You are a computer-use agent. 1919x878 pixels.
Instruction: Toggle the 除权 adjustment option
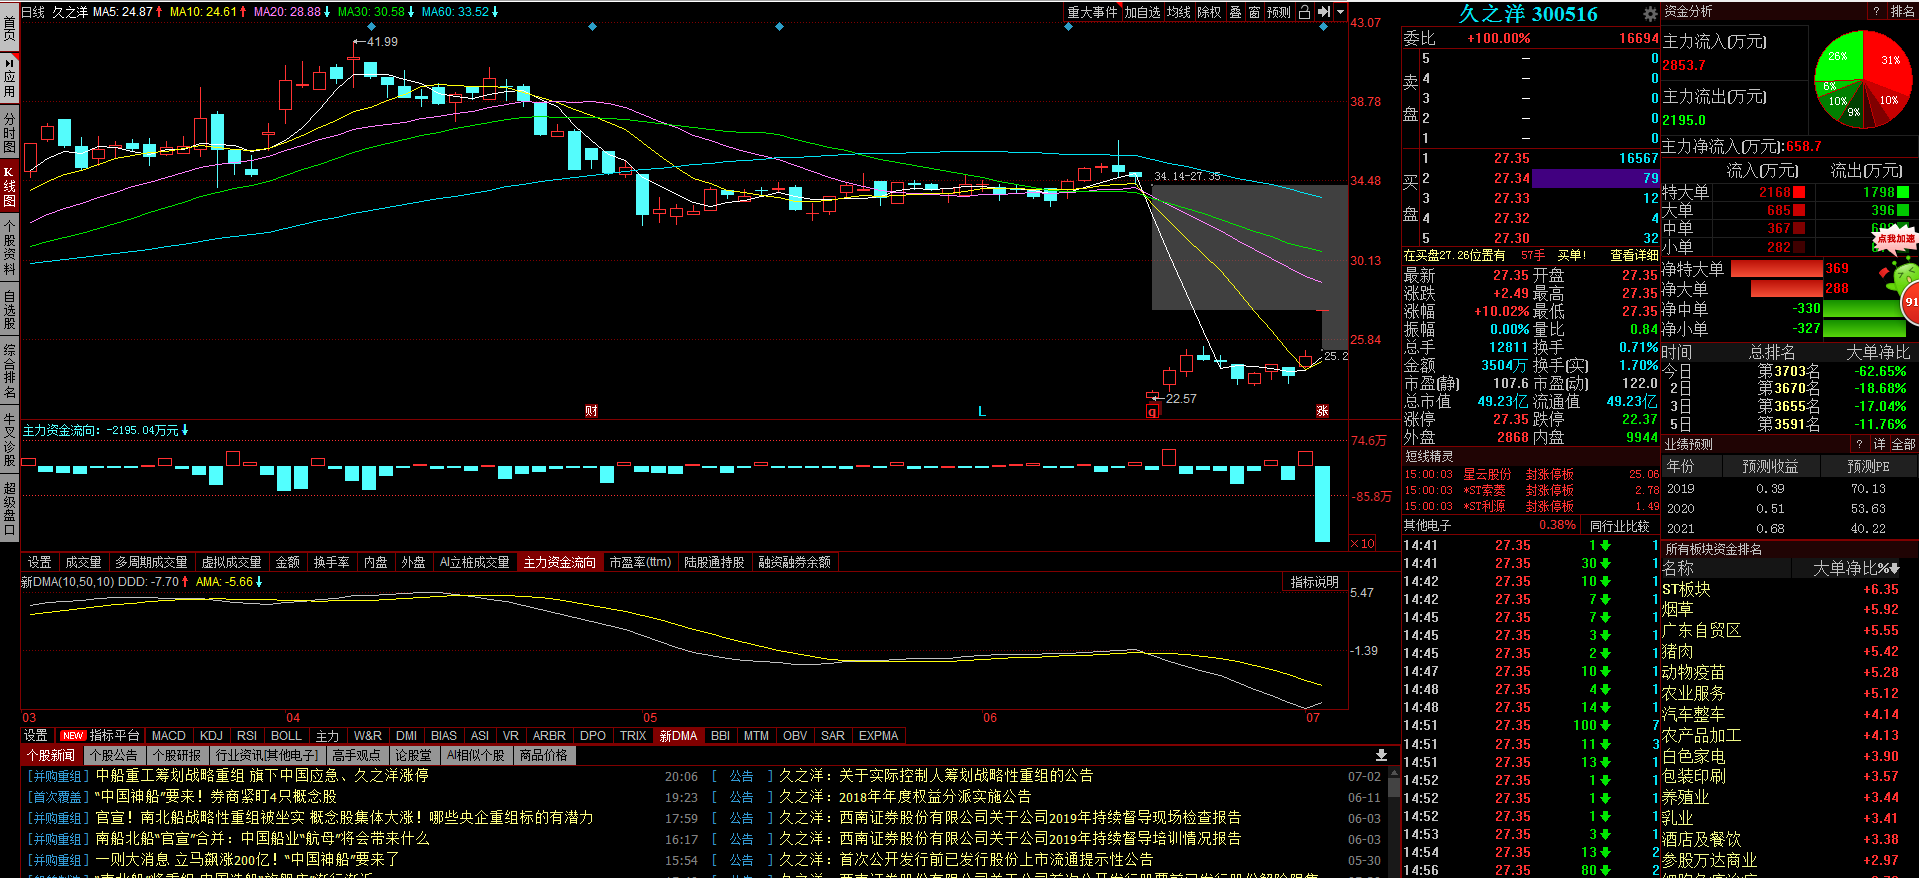pos(1209,12)
